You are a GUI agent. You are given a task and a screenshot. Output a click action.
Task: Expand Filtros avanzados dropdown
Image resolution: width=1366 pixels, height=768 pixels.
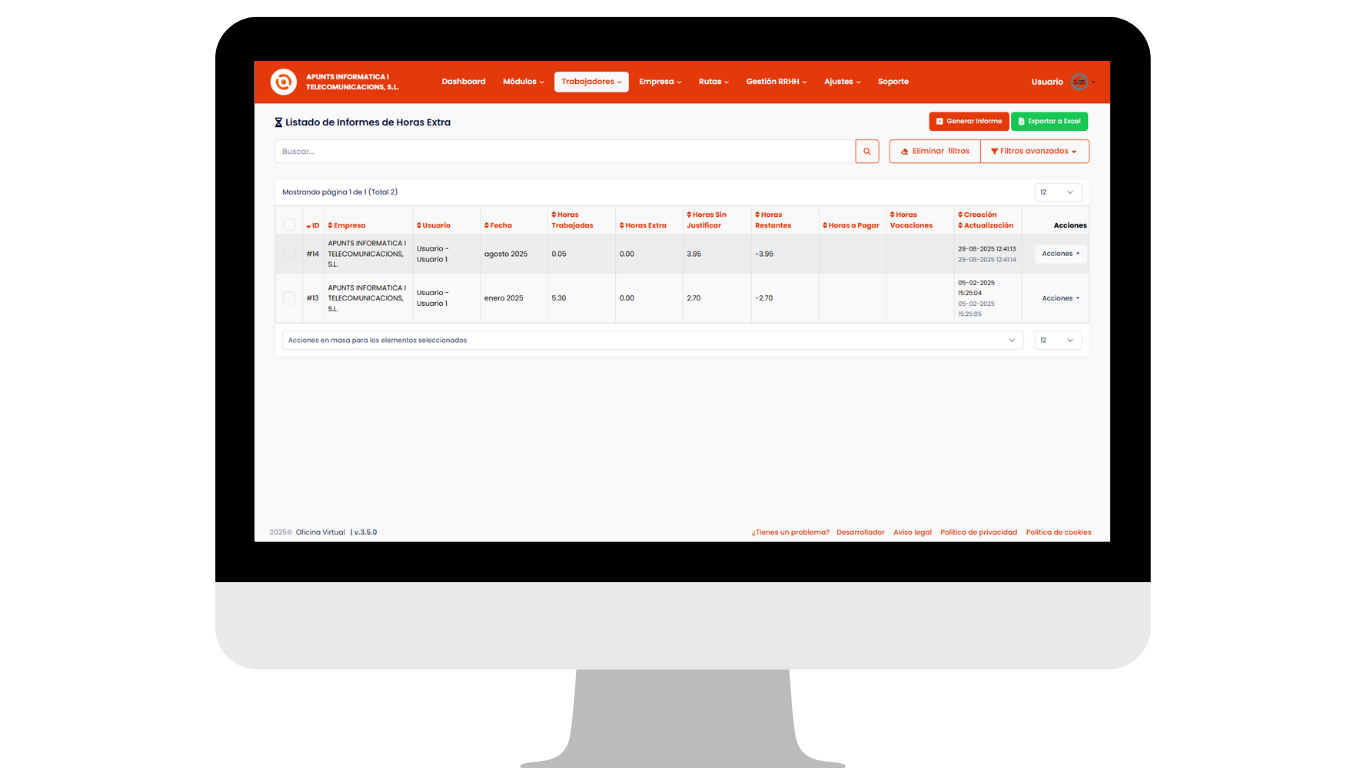1034,151
